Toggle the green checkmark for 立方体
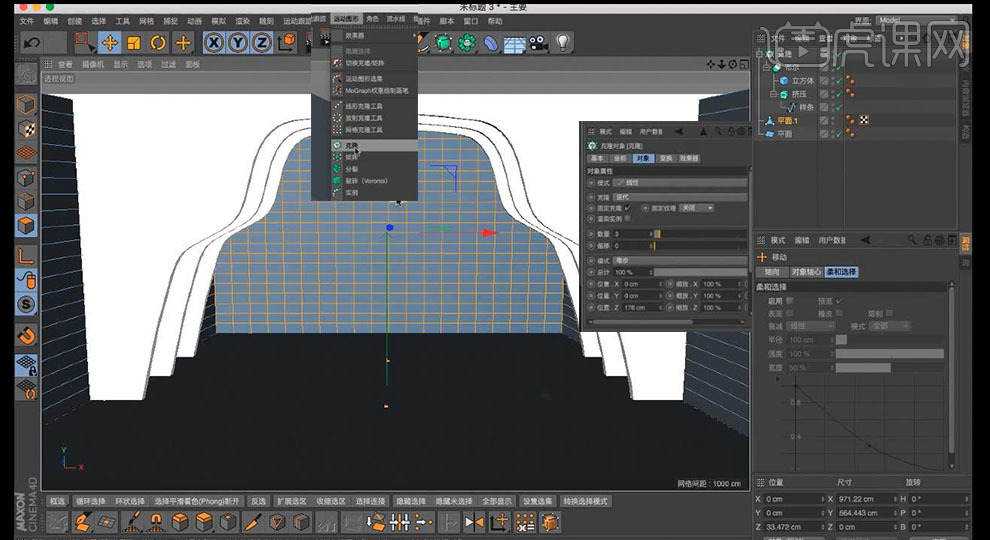This screenshot has height=540, width=990. pyautogui.click(x=838, y=81)
